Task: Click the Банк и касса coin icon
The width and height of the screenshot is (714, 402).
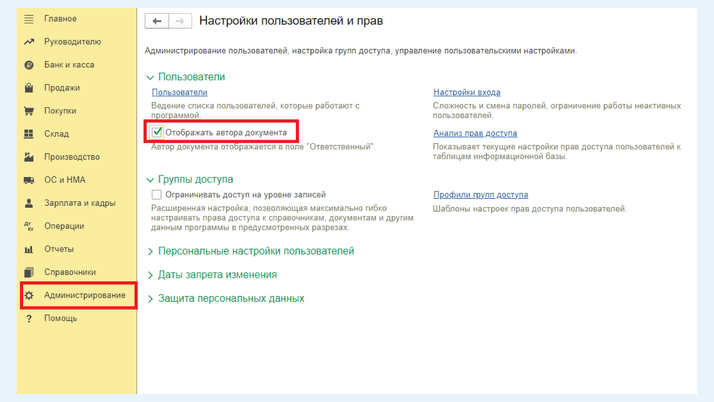Action: click(x=29, y=65)
